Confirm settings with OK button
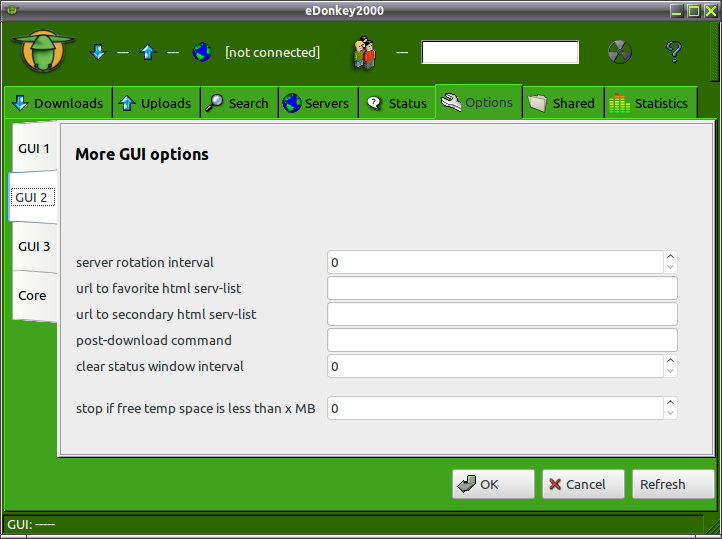This screenshot has width=722, height=539. (x=493, y=484)
